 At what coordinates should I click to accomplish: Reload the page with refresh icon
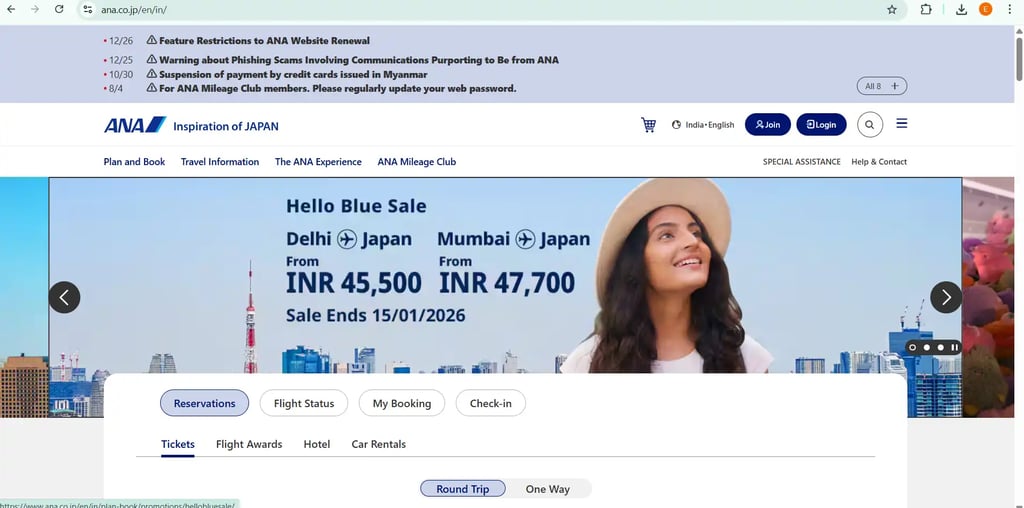click(59, 9)
